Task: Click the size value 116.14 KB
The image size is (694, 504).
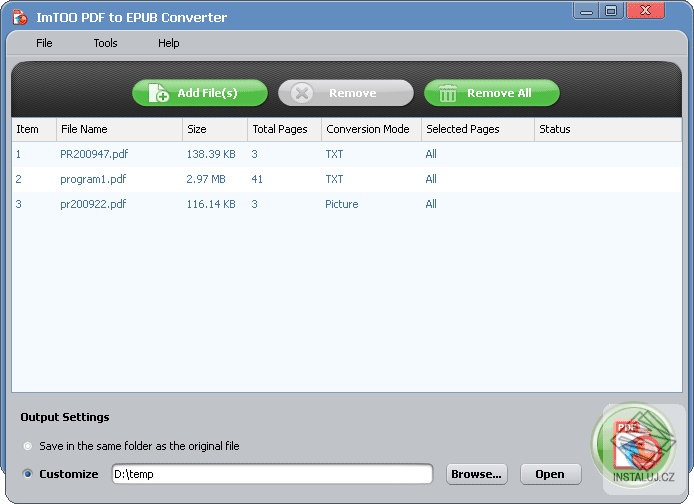Action: point(211,204)
